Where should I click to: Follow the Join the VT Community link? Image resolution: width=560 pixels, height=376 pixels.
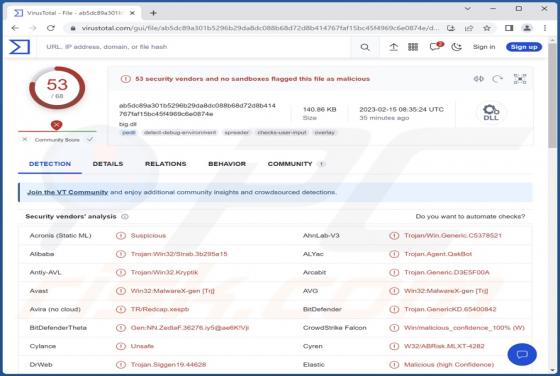[68, 192]
